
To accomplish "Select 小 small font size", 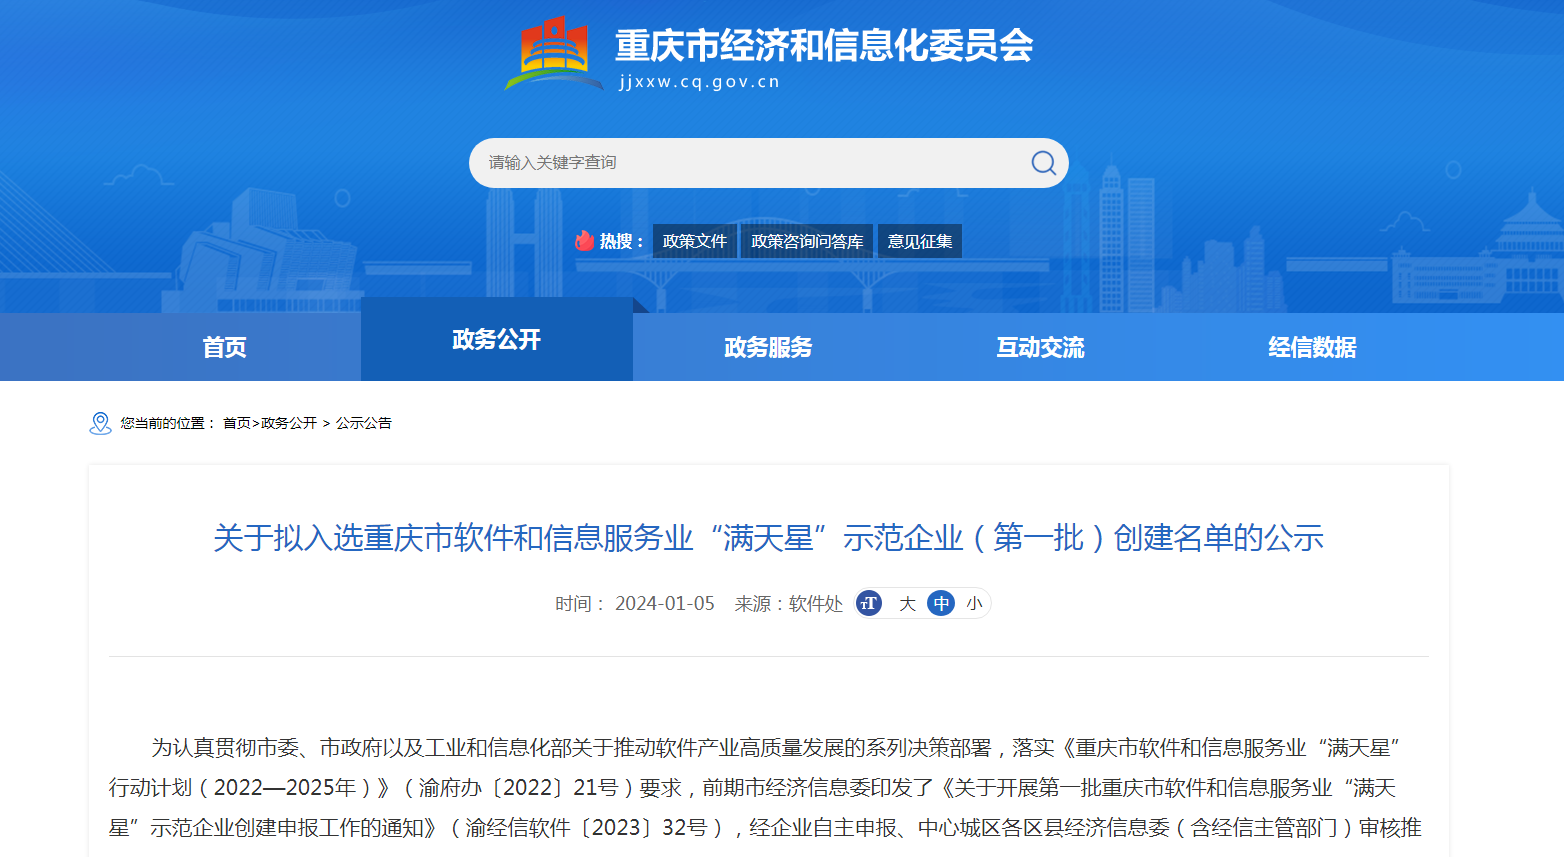I will [972, 603].
